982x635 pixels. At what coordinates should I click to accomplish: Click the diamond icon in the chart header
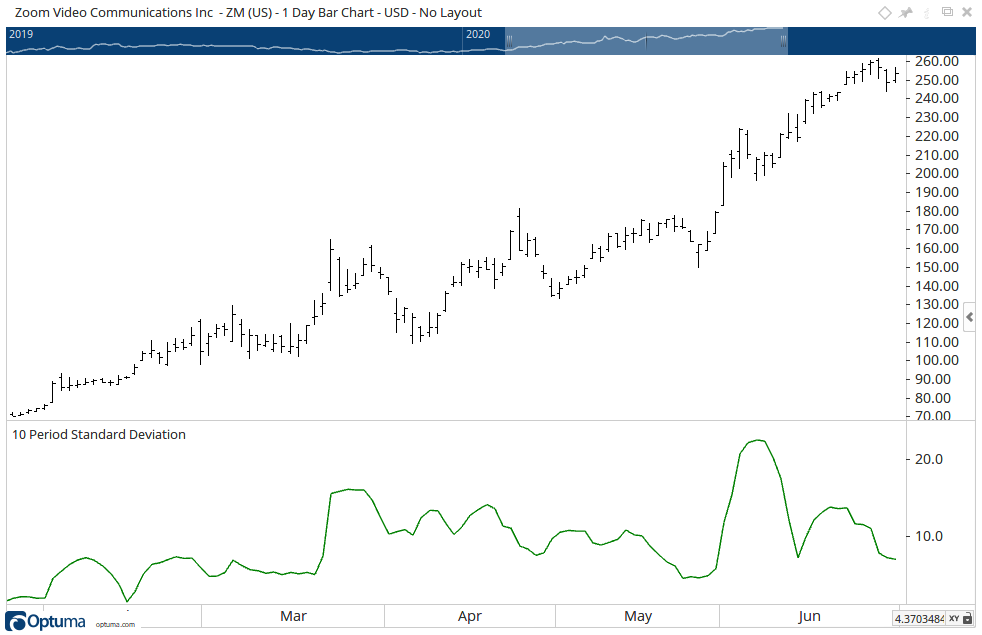(x=884, y=13)
